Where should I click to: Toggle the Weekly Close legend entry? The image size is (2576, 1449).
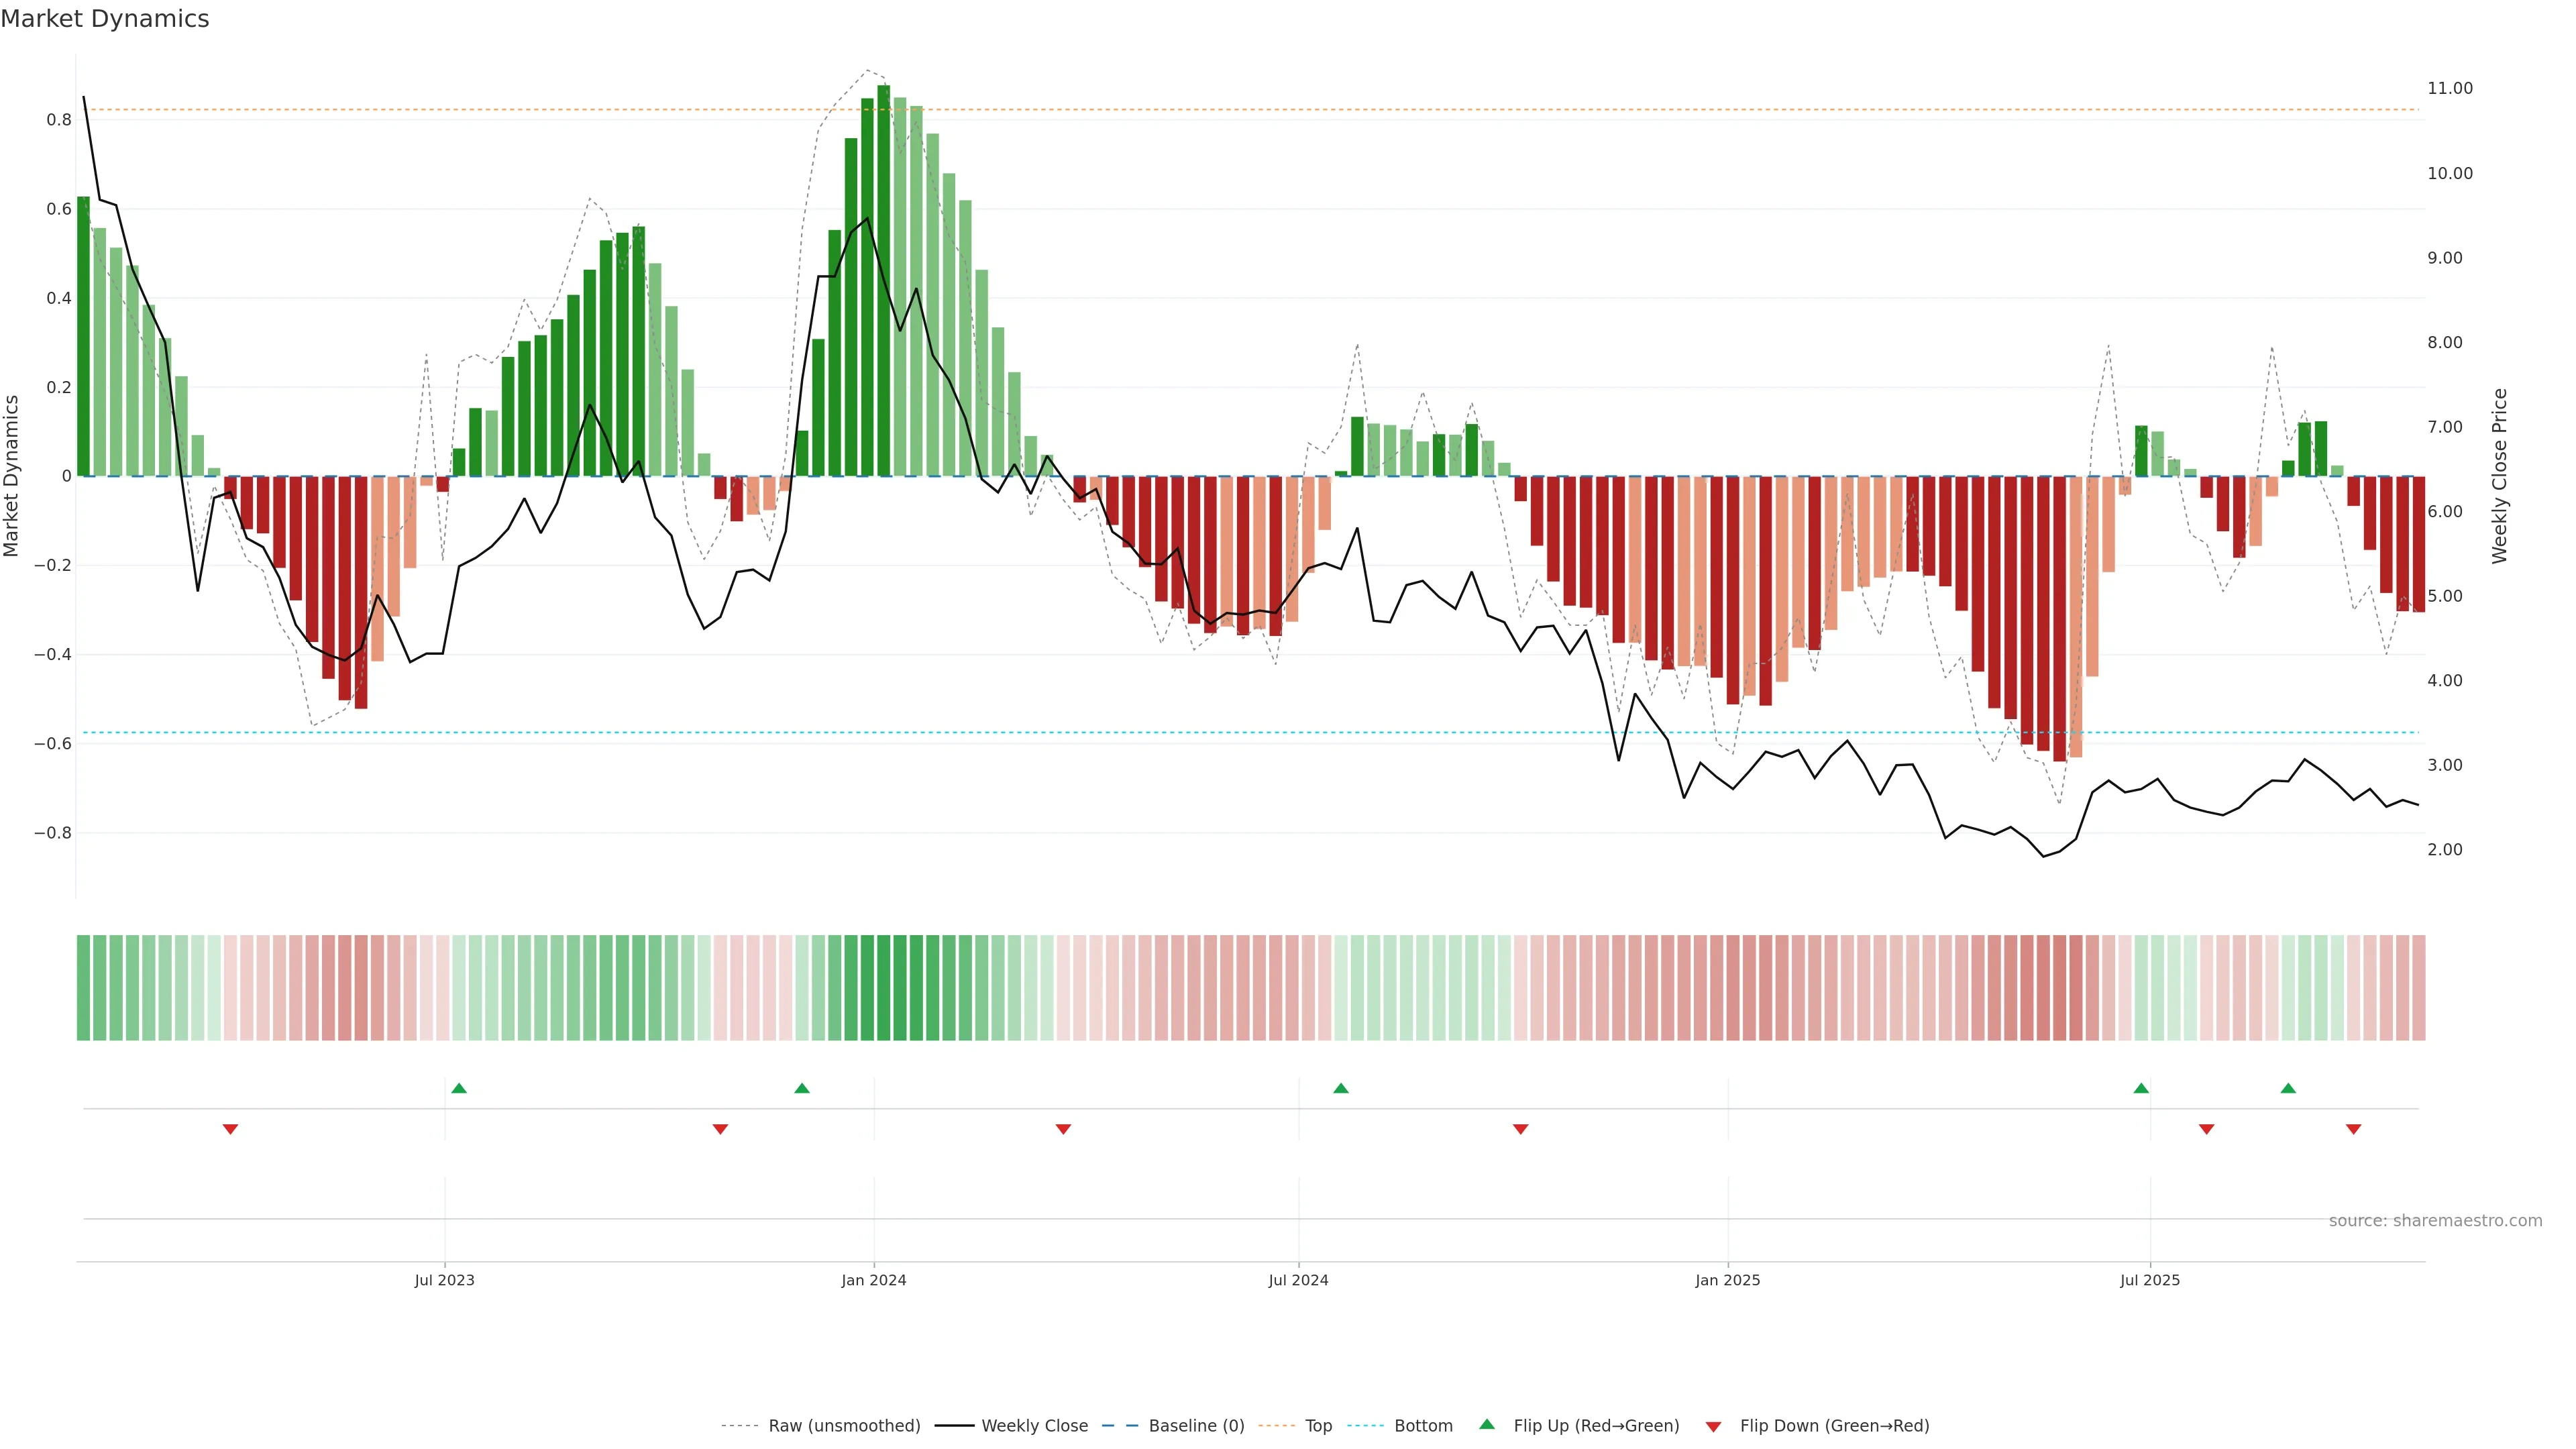1034,1426
